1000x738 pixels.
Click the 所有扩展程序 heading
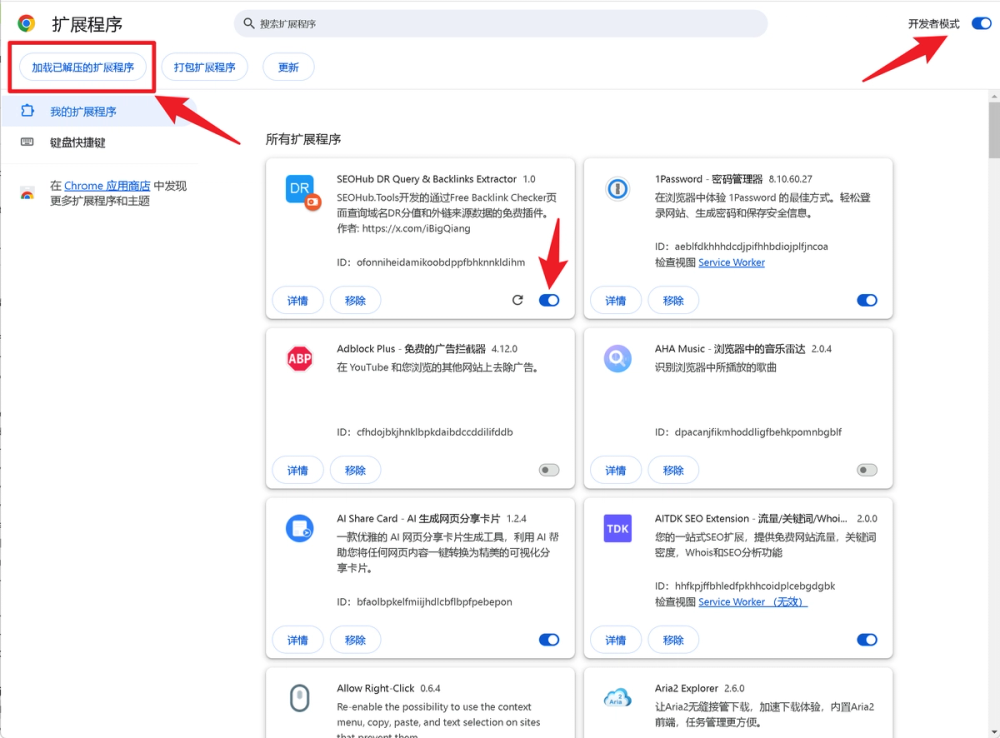tap(303, 139)
